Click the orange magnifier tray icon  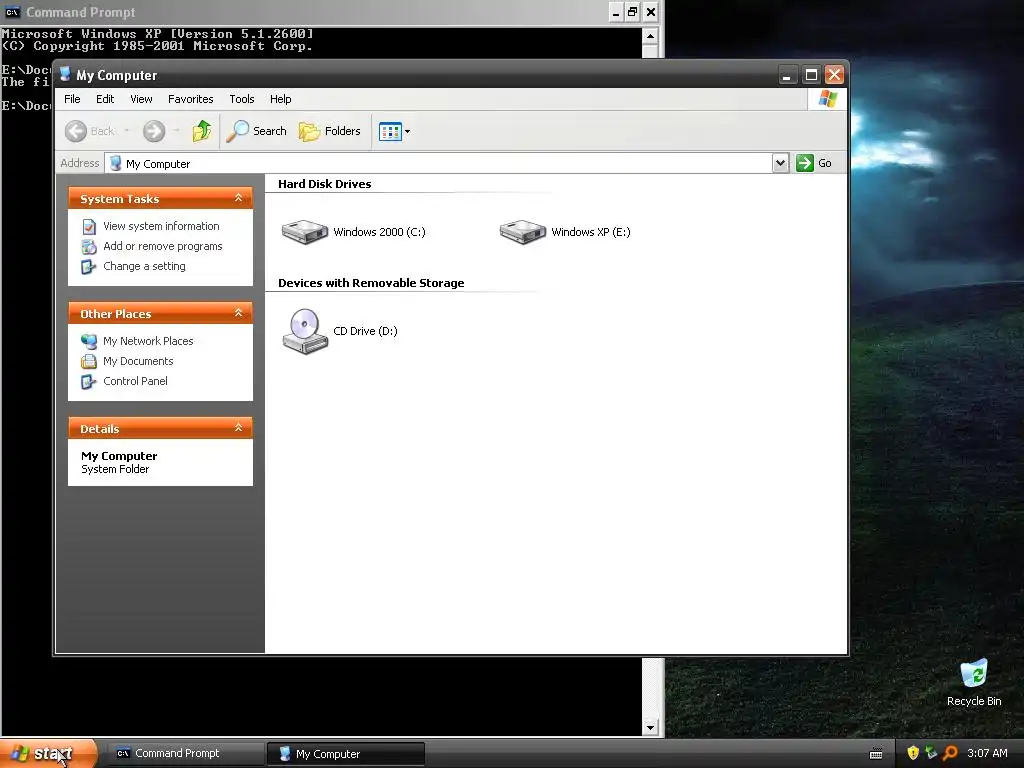(950, 753)
